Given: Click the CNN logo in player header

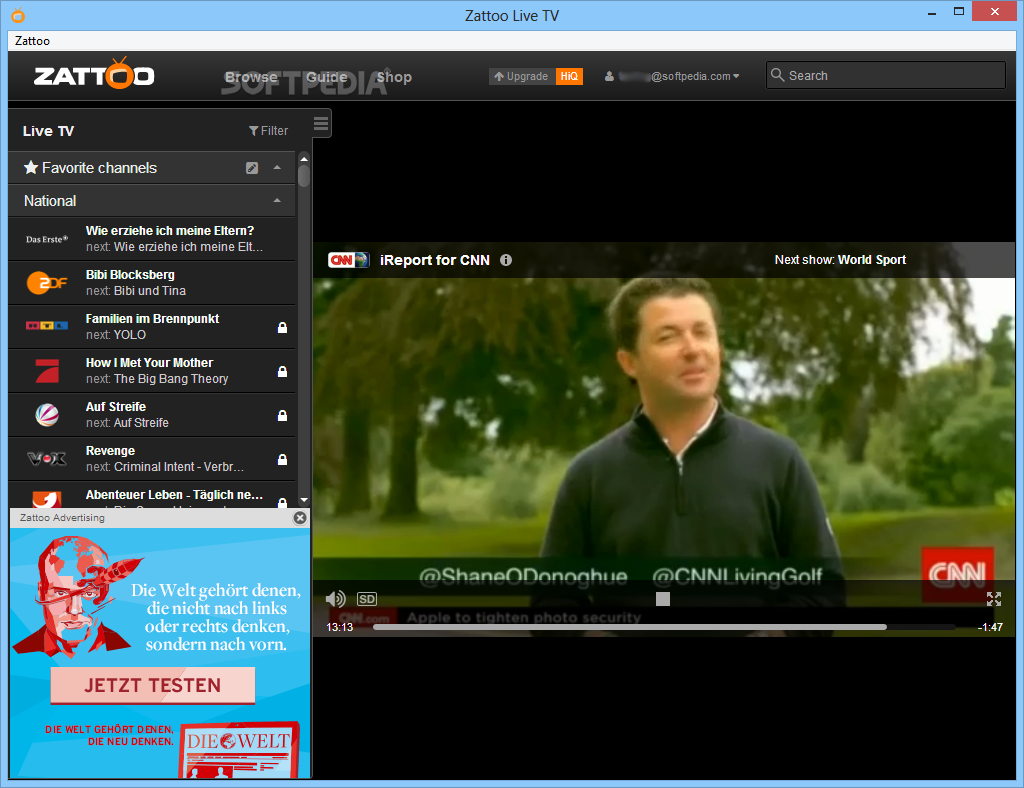Looking at the screenshot, I should [349, 260].
